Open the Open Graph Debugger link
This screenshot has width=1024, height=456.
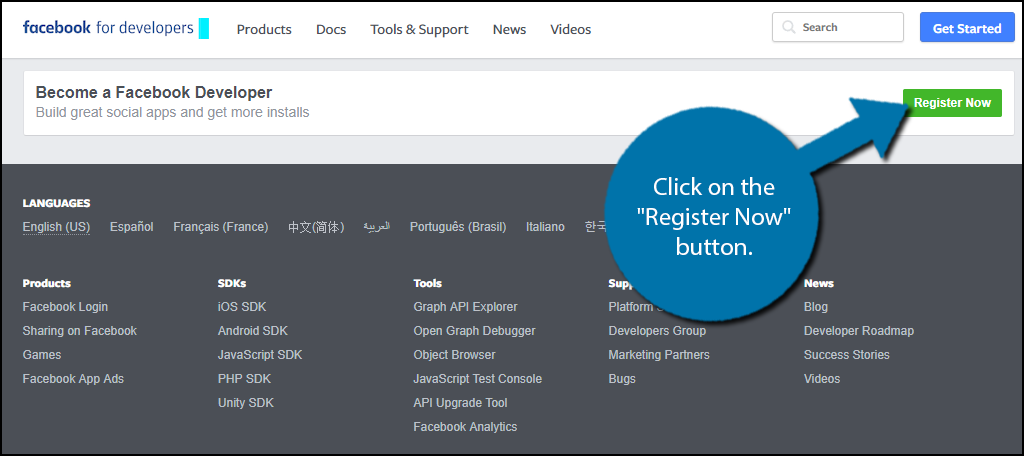[x=475, y=331]
